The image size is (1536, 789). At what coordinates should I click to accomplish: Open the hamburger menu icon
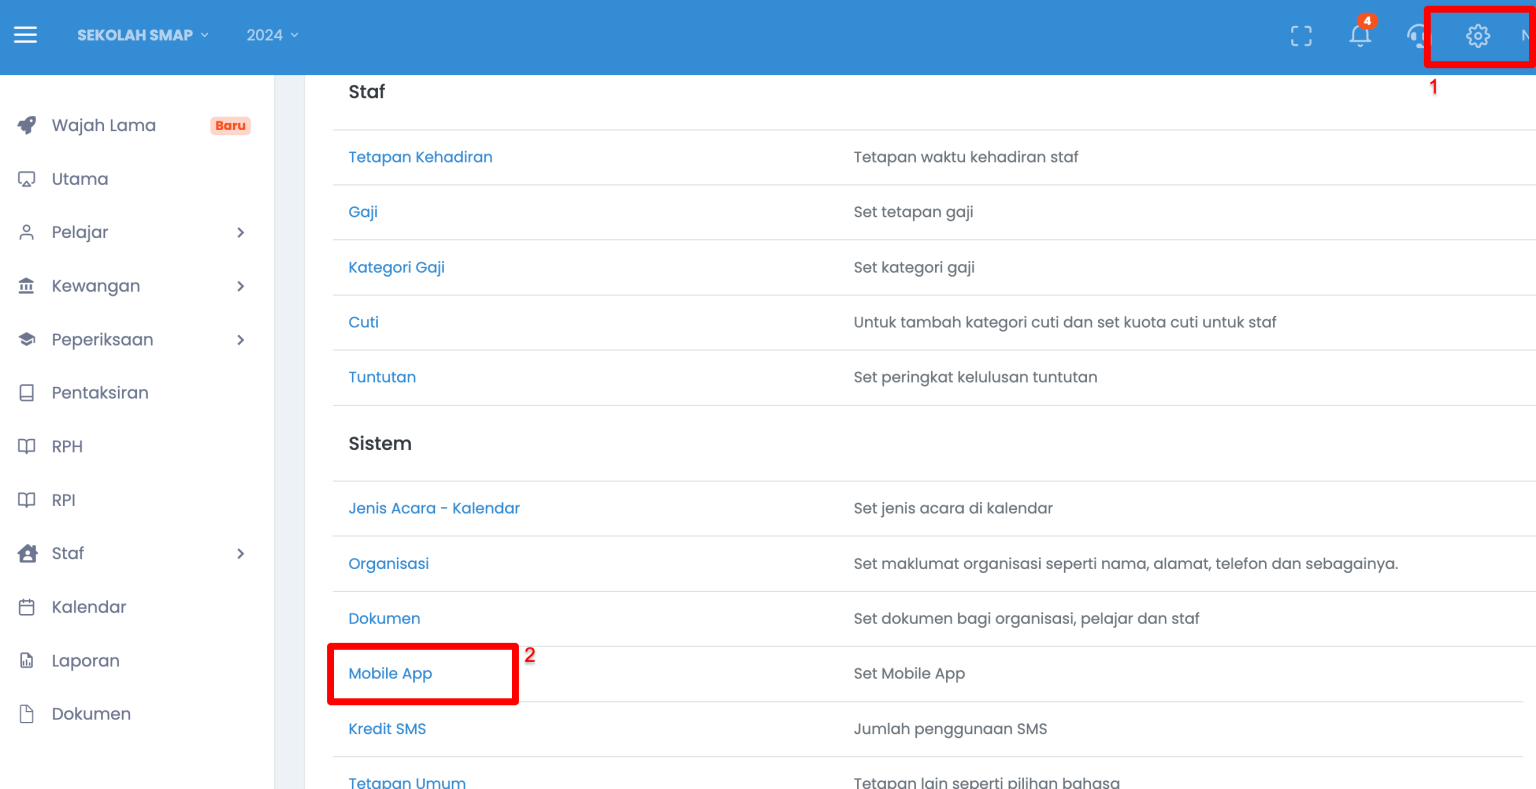pos(25,35)
